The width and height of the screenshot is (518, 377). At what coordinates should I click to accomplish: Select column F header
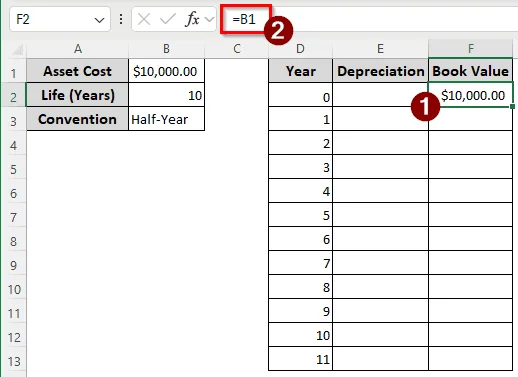point(471,49)
